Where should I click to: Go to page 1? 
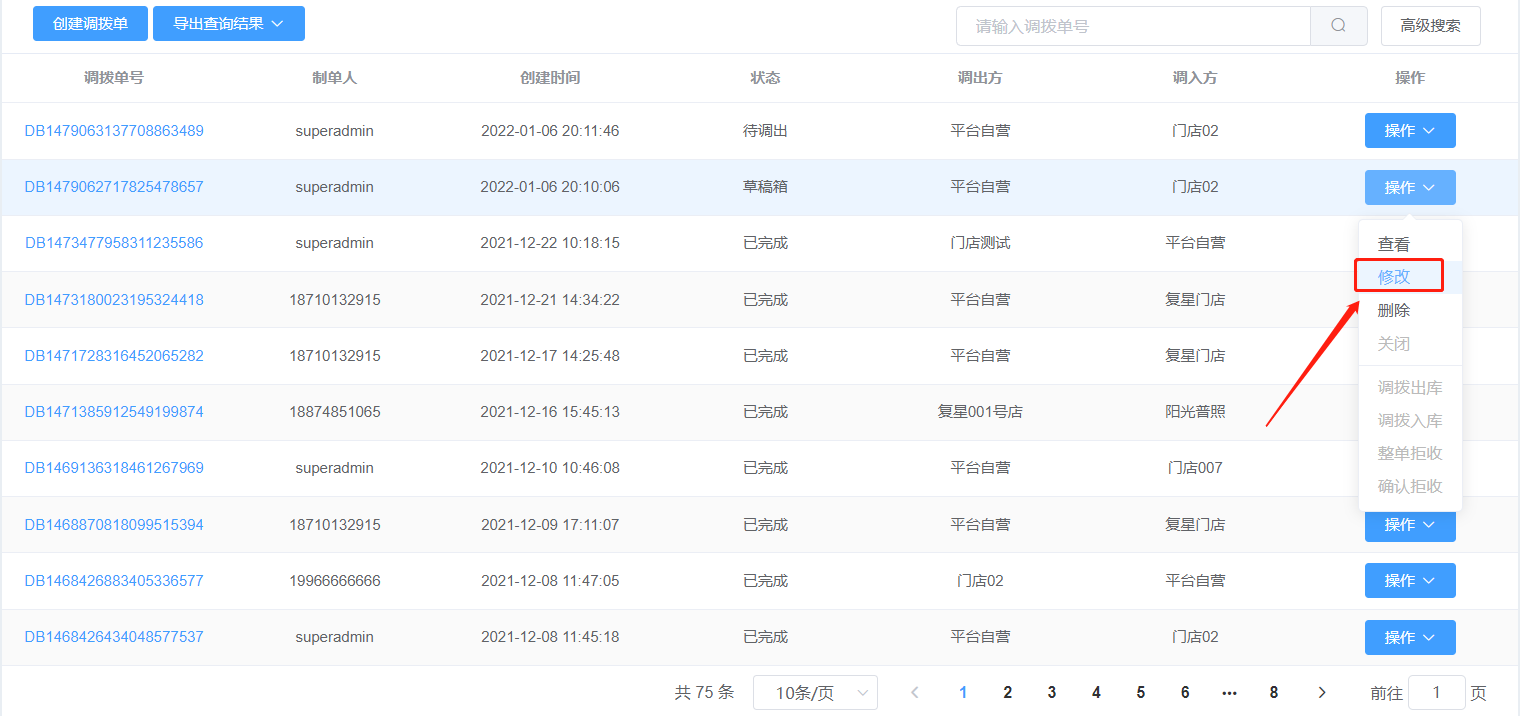pyautogui.click(x=963, y=693)
